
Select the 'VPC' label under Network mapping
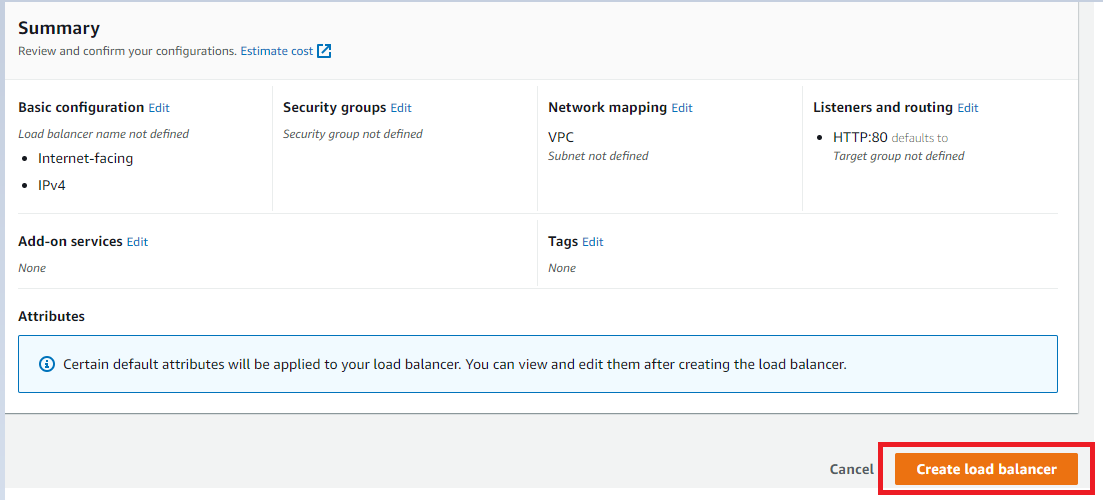click(561, 137)
